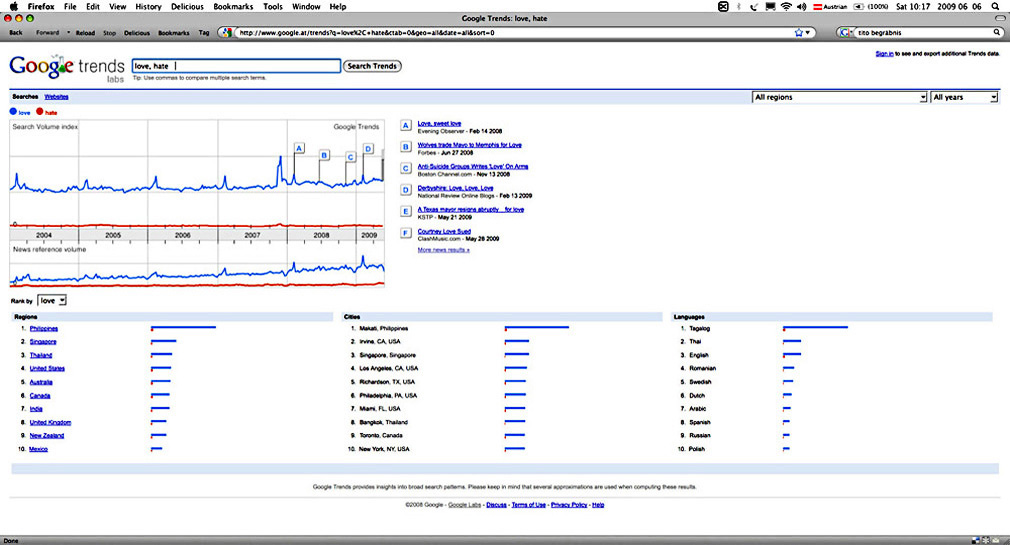Open the File menu

[x=70, y=6]
